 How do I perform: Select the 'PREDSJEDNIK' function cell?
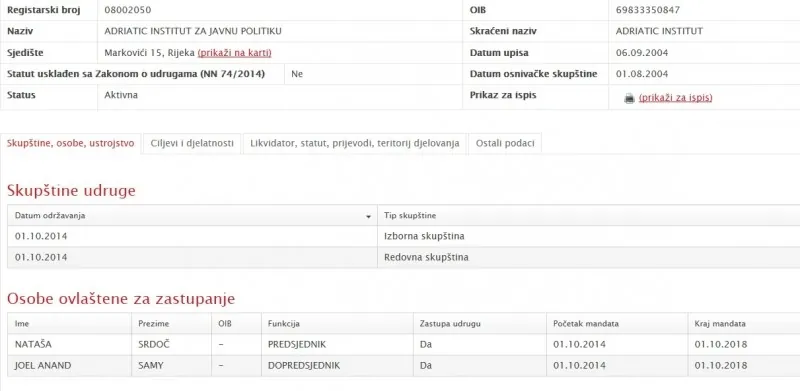click(337, 345)
